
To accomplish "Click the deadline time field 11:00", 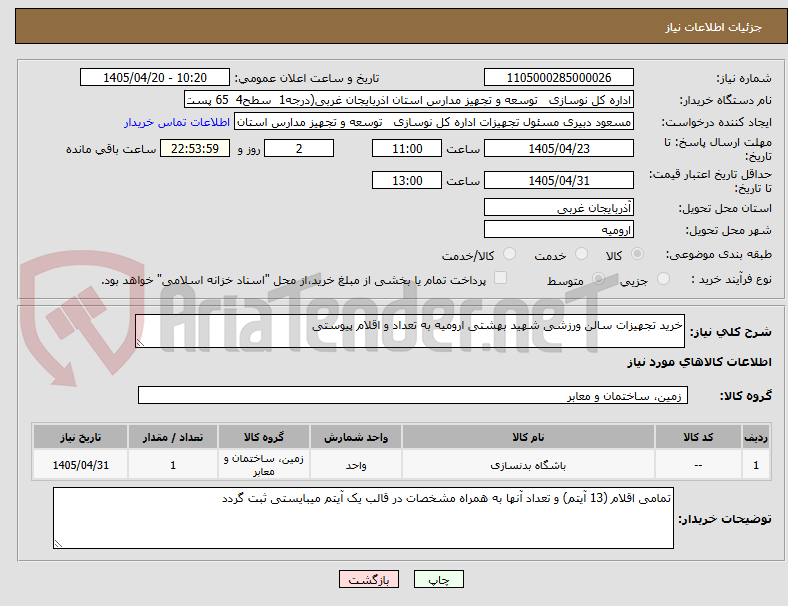I will (407, 149).
